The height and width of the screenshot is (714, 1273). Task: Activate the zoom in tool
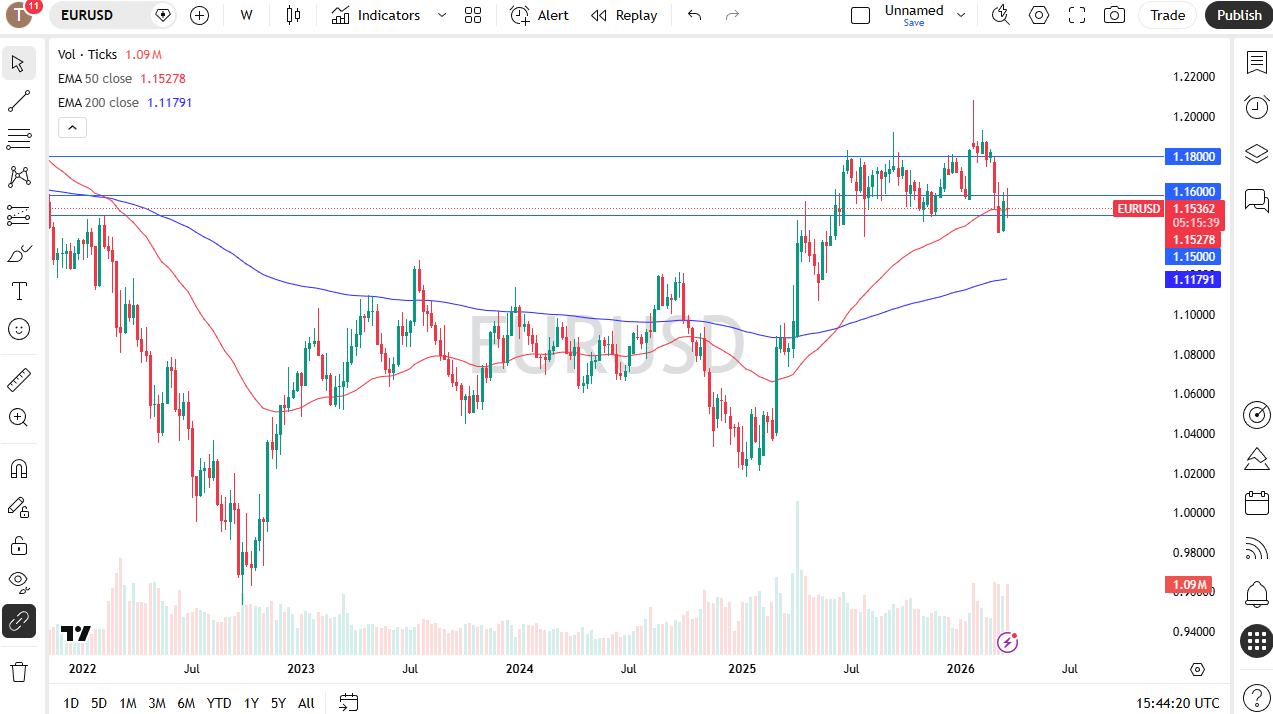[x=18, y=418]
